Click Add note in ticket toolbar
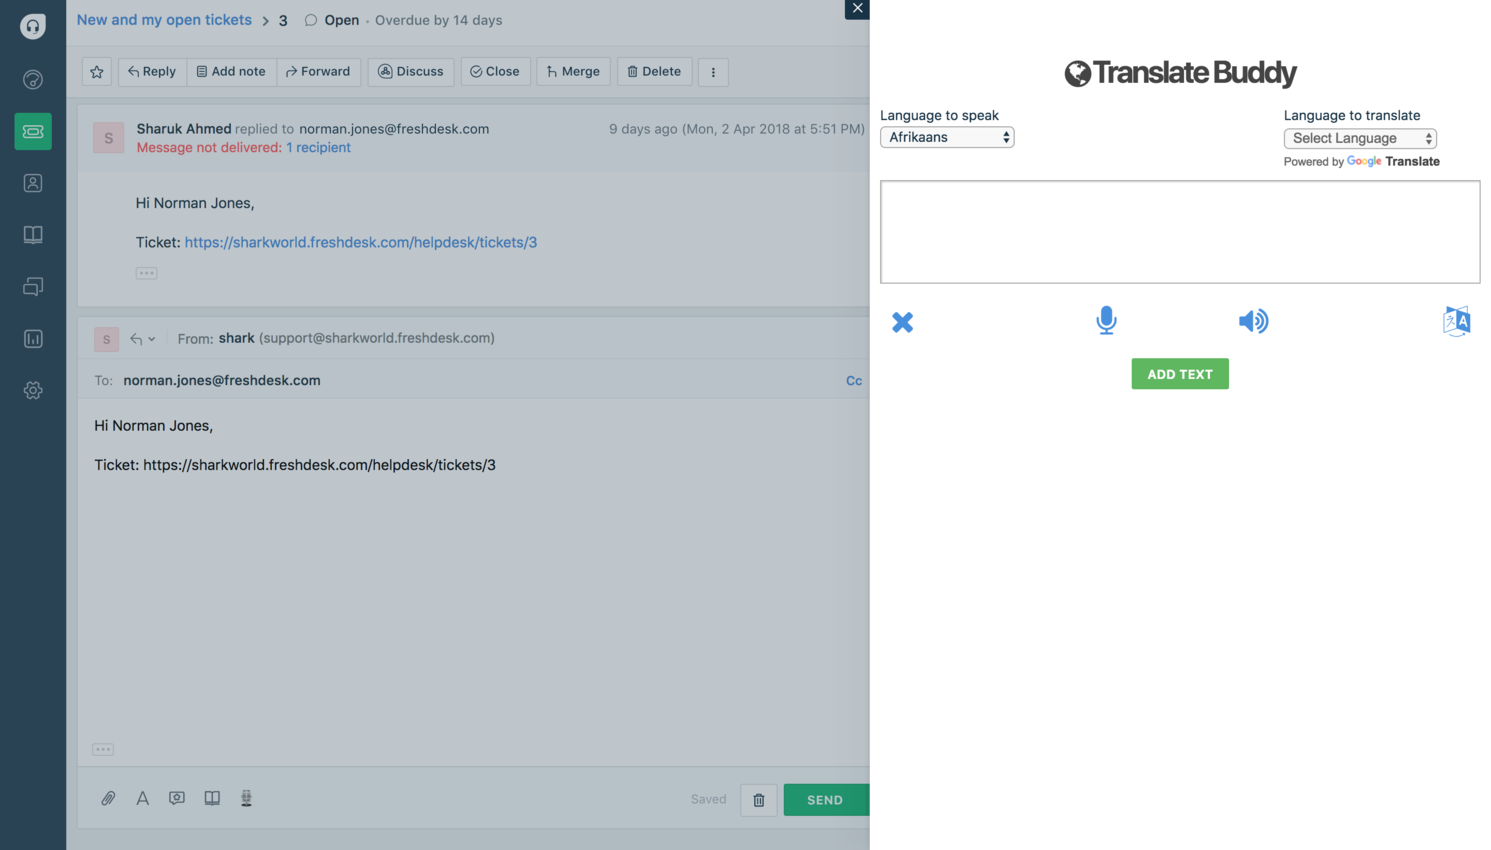Image resolution: width=1491 pixels, height=850 pixels. (x=231, y=72)
